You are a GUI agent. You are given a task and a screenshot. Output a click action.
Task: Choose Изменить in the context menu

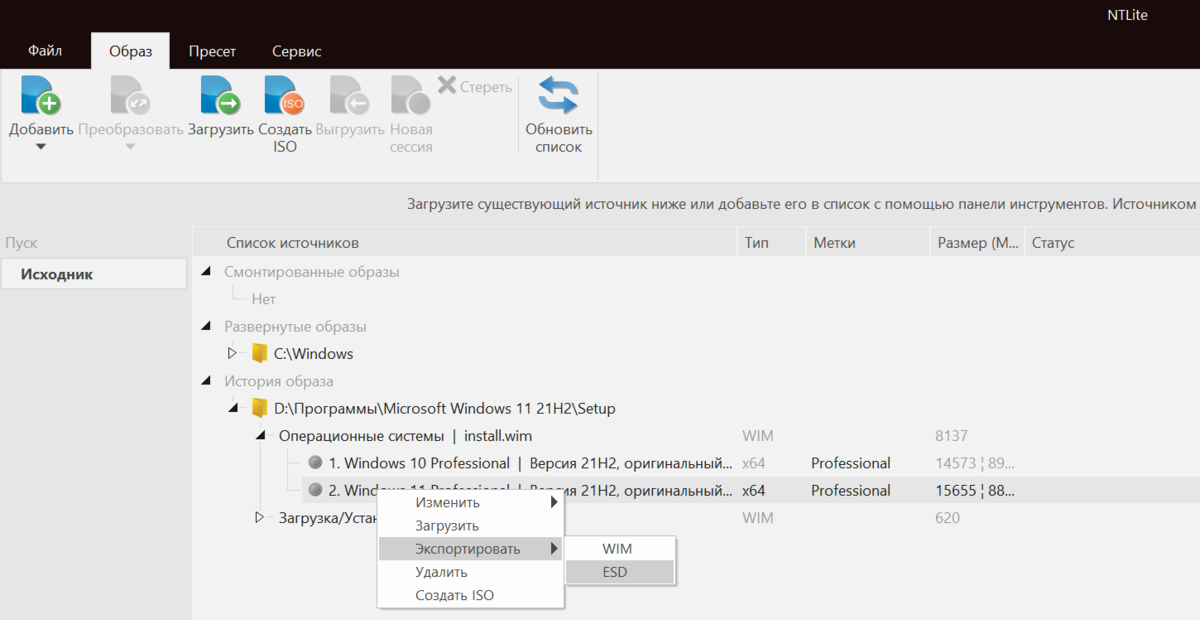click(x=470, y=502)
